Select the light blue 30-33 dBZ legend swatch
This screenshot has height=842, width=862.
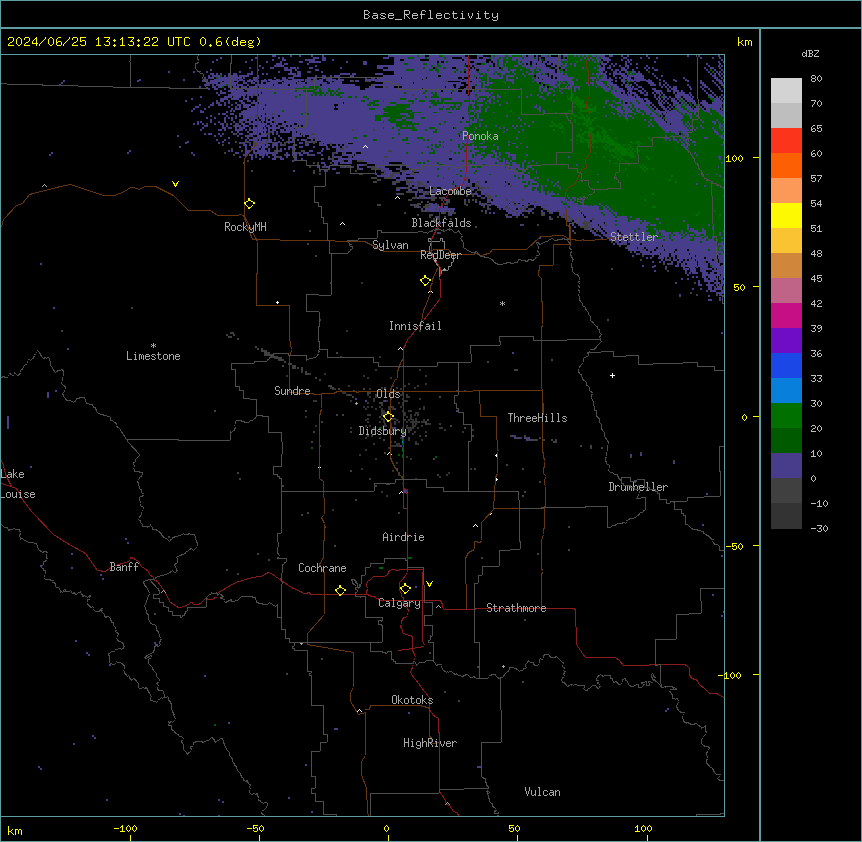(786, 390)
